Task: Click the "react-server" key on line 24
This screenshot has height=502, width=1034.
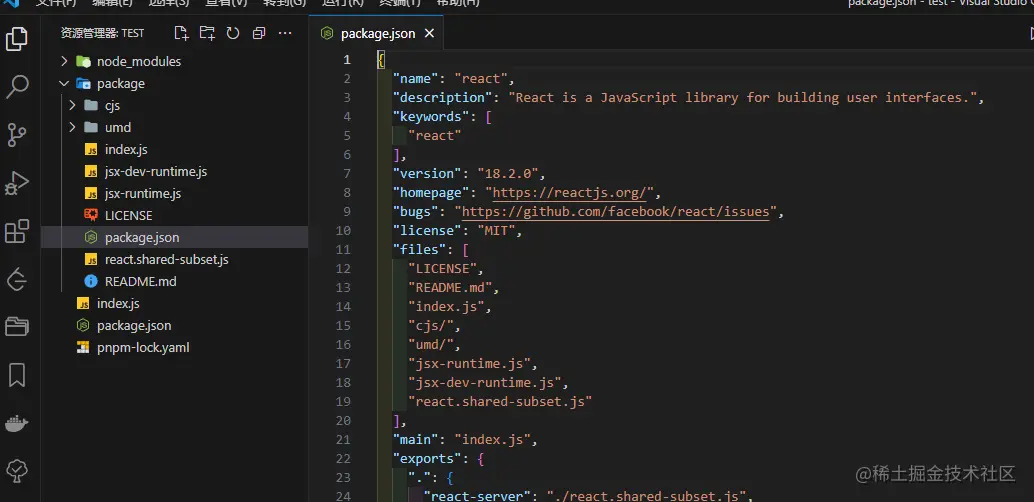Action: pyautogui.click(x=477, y=495)
